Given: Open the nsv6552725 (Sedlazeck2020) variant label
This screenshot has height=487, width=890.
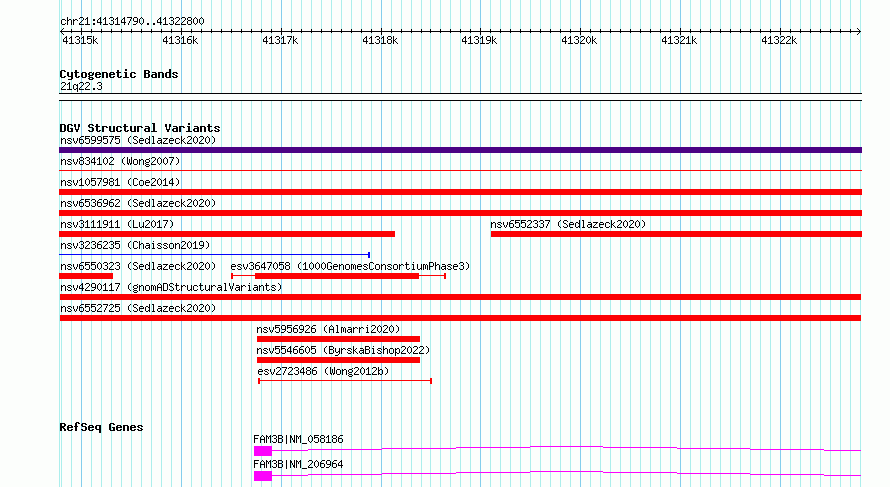Looking at the screenshot, I should [138, 308].
